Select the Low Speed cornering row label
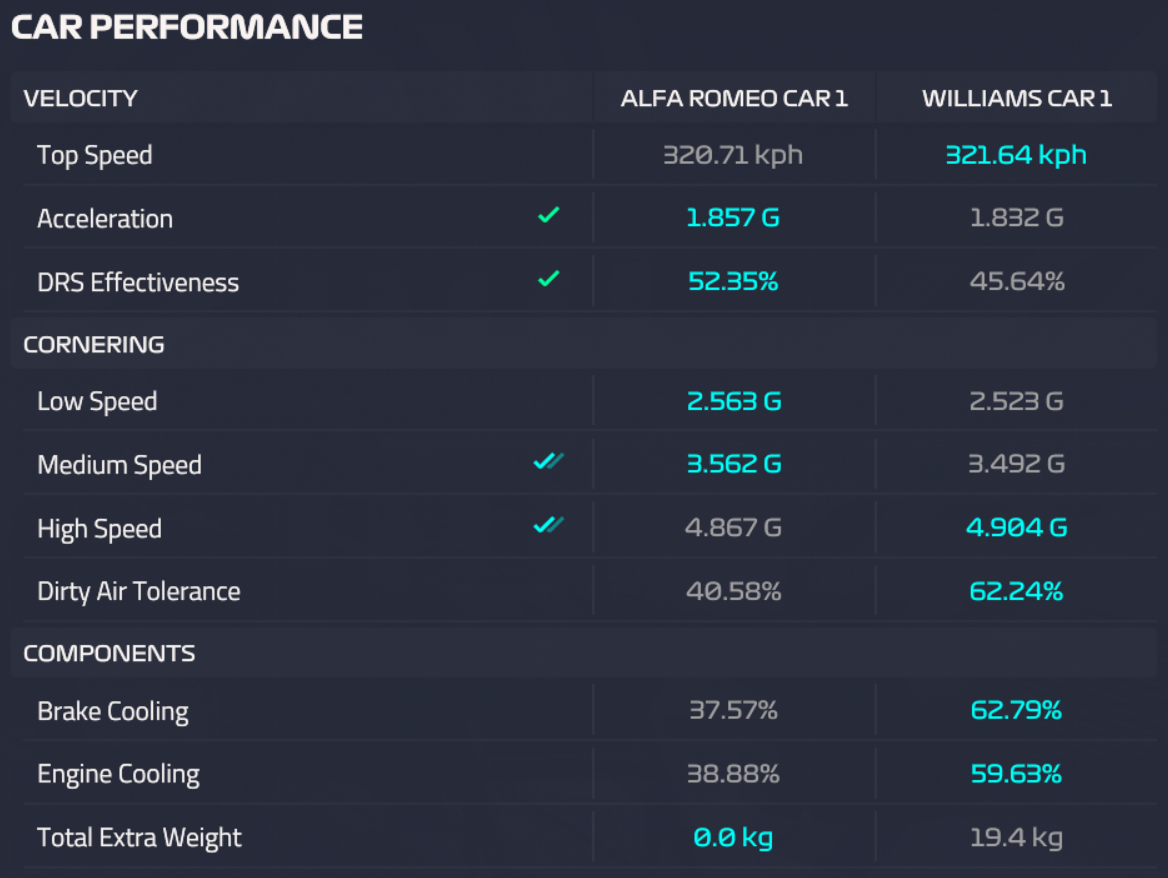The image size is (1168, 878). coord(97,401)
